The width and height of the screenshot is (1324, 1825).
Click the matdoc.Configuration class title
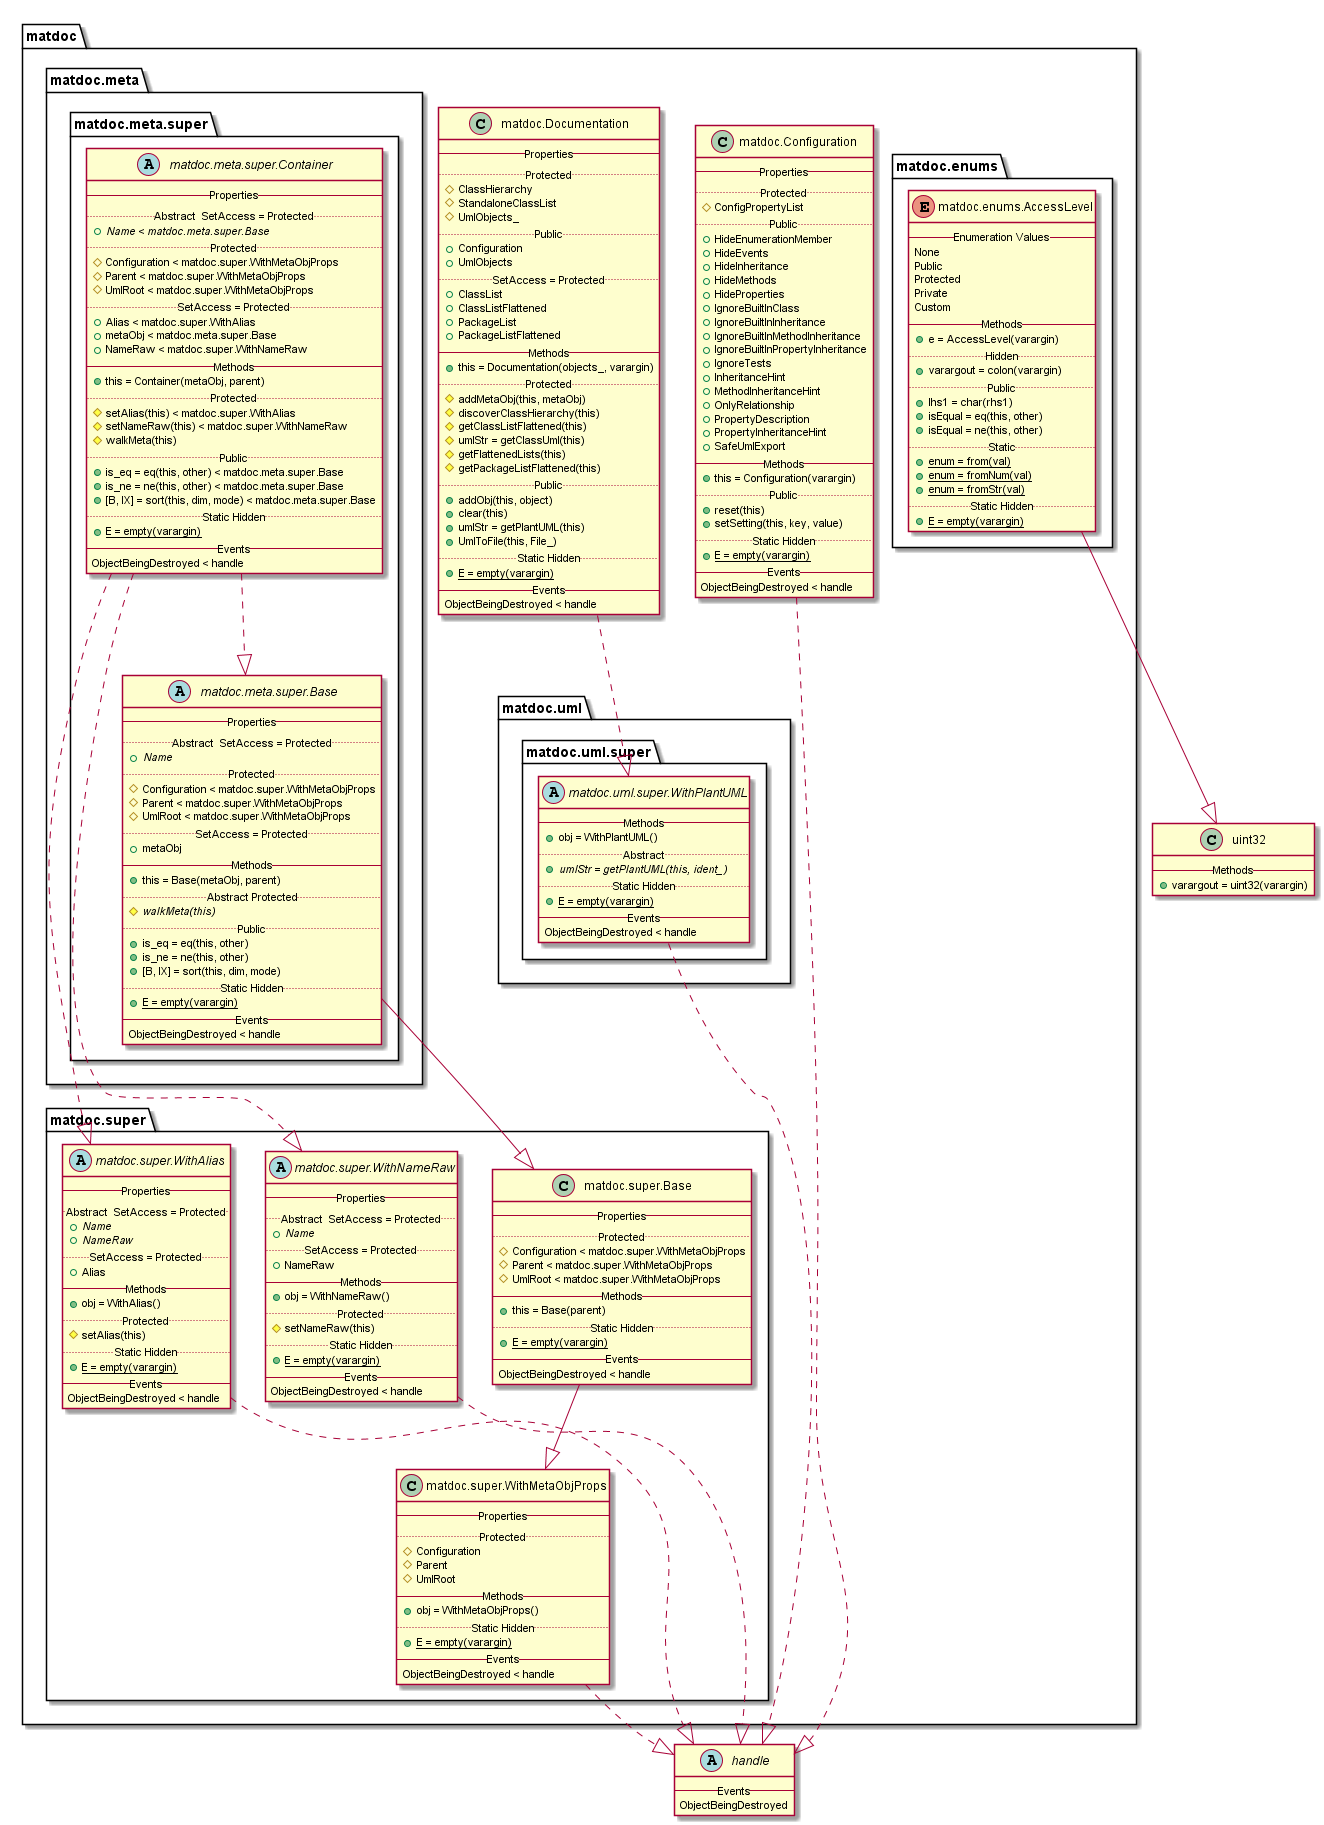[798, 142]
